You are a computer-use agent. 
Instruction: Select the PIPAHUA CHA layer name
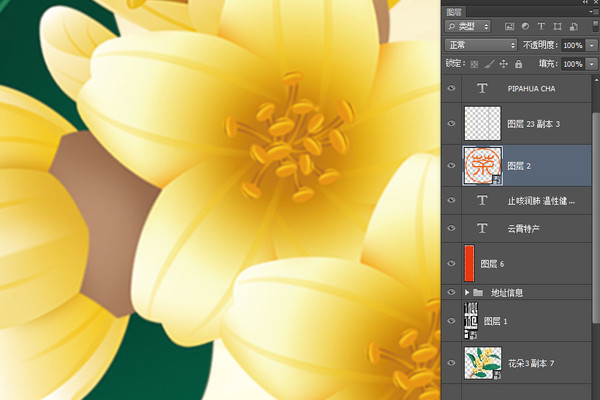(531, 89)
